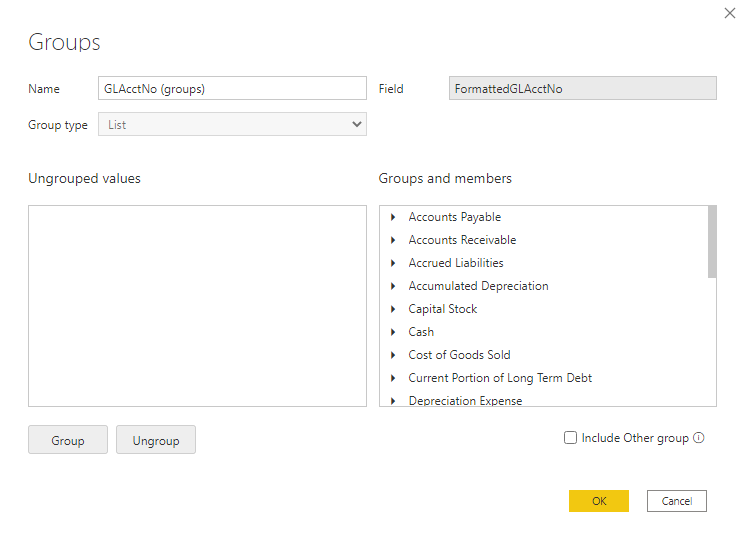Select the Depreciation Expense group name
The width and height of the screenshot is (745, 540).
coord(466,401)
